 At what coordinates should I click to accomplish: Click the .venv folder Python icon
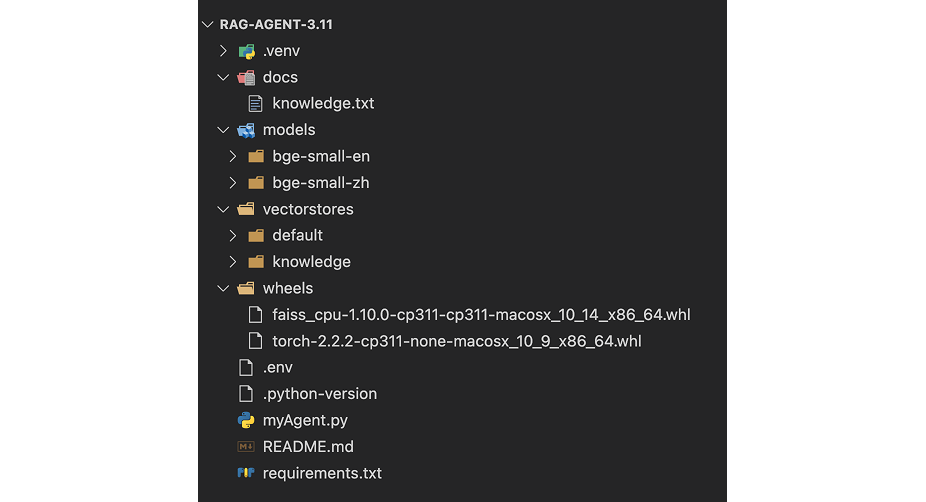[x=246, y=51]
